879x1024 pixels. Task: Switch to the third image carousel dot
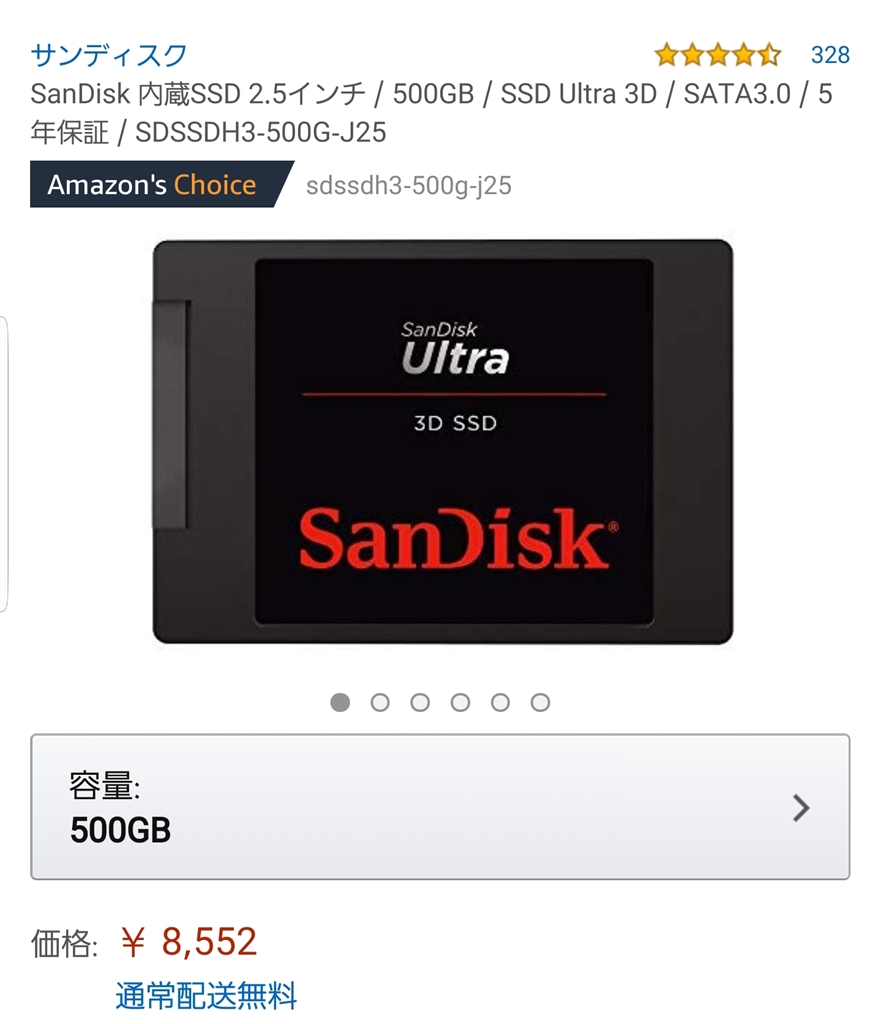tap(420, 702)
